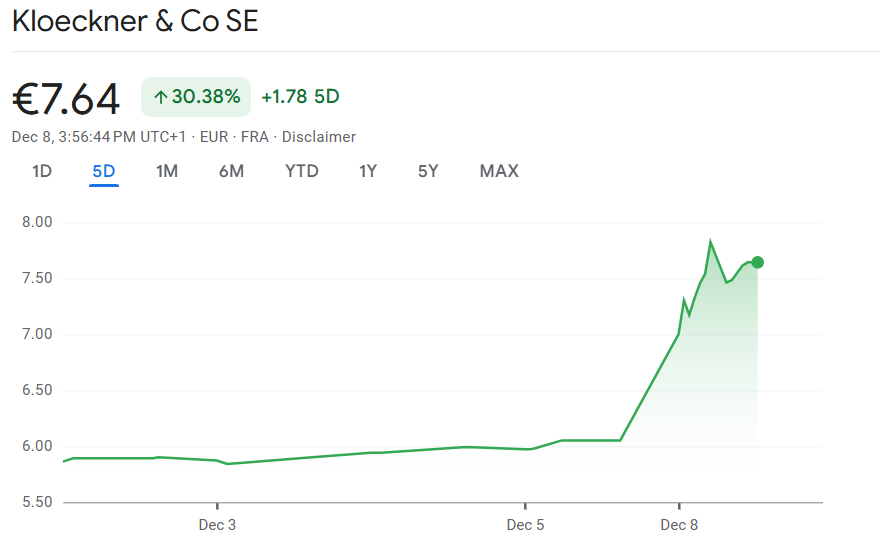Click the +1.78 5D change text
The height and width of the screenshot is (546, 880).
300,97
